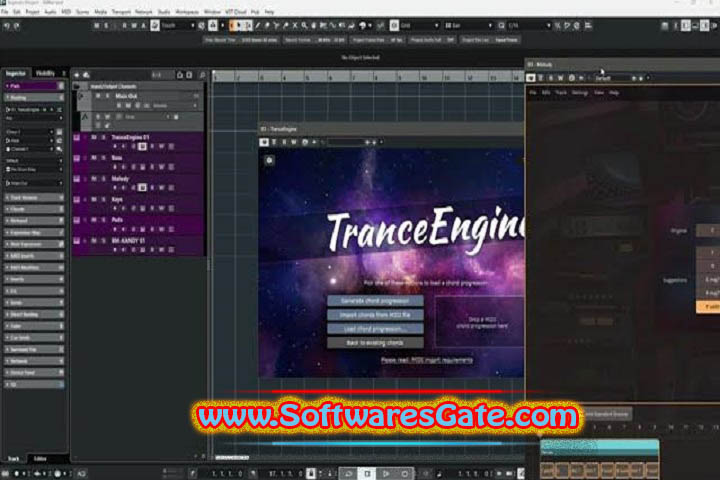Open the snap type Grid dropdown
The width and height of the screenshot is (720, 480).
point(420,26)
